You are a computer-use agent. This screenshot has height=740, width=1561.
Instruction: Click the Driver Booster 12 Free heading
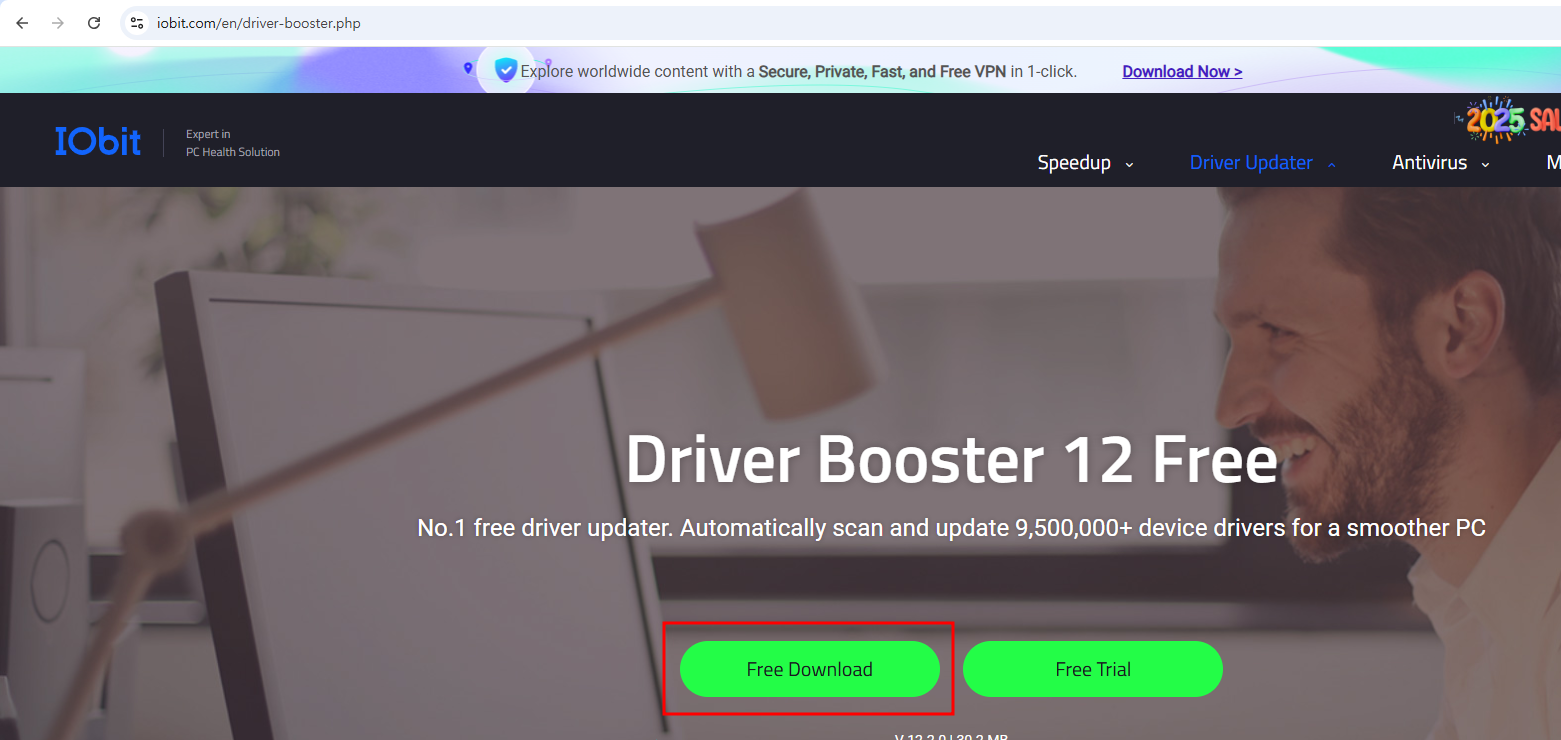coord(951,460)
